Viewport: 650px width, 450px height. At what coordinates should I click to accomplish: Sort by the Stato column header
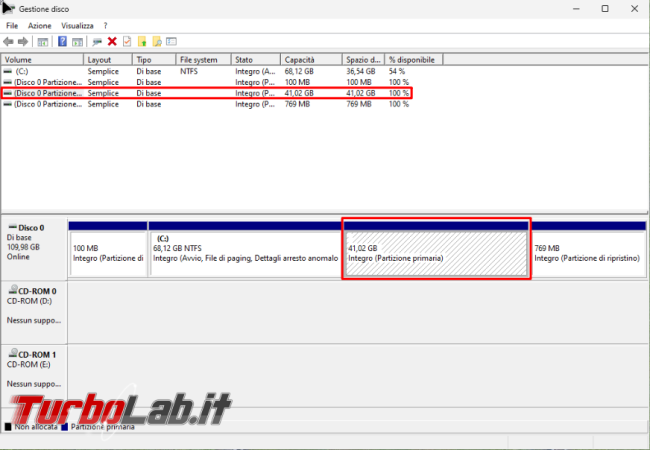[x=256, y=60]
